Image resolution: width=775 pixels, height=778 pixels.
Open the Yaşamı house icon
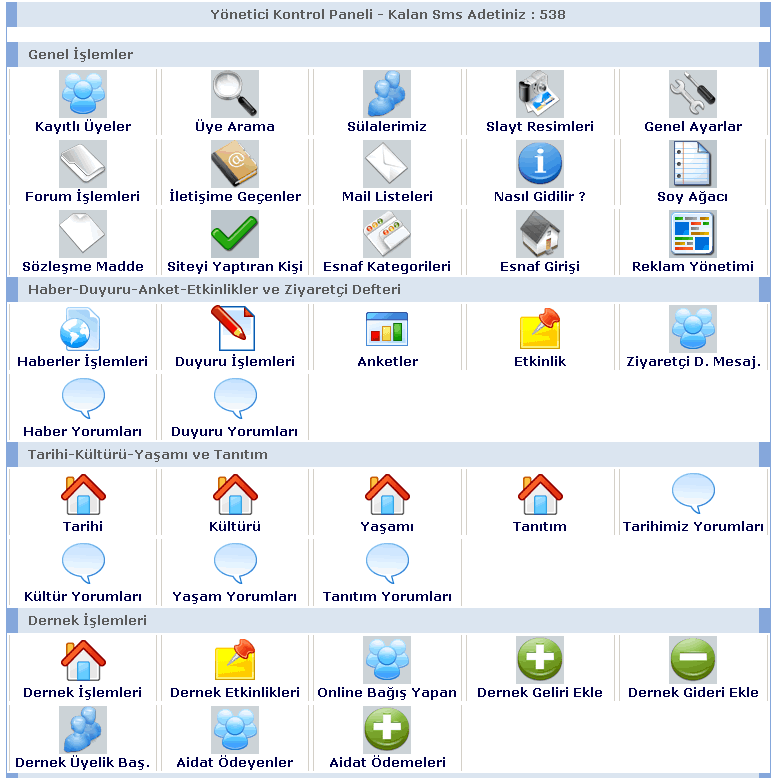tap(387, 494)
